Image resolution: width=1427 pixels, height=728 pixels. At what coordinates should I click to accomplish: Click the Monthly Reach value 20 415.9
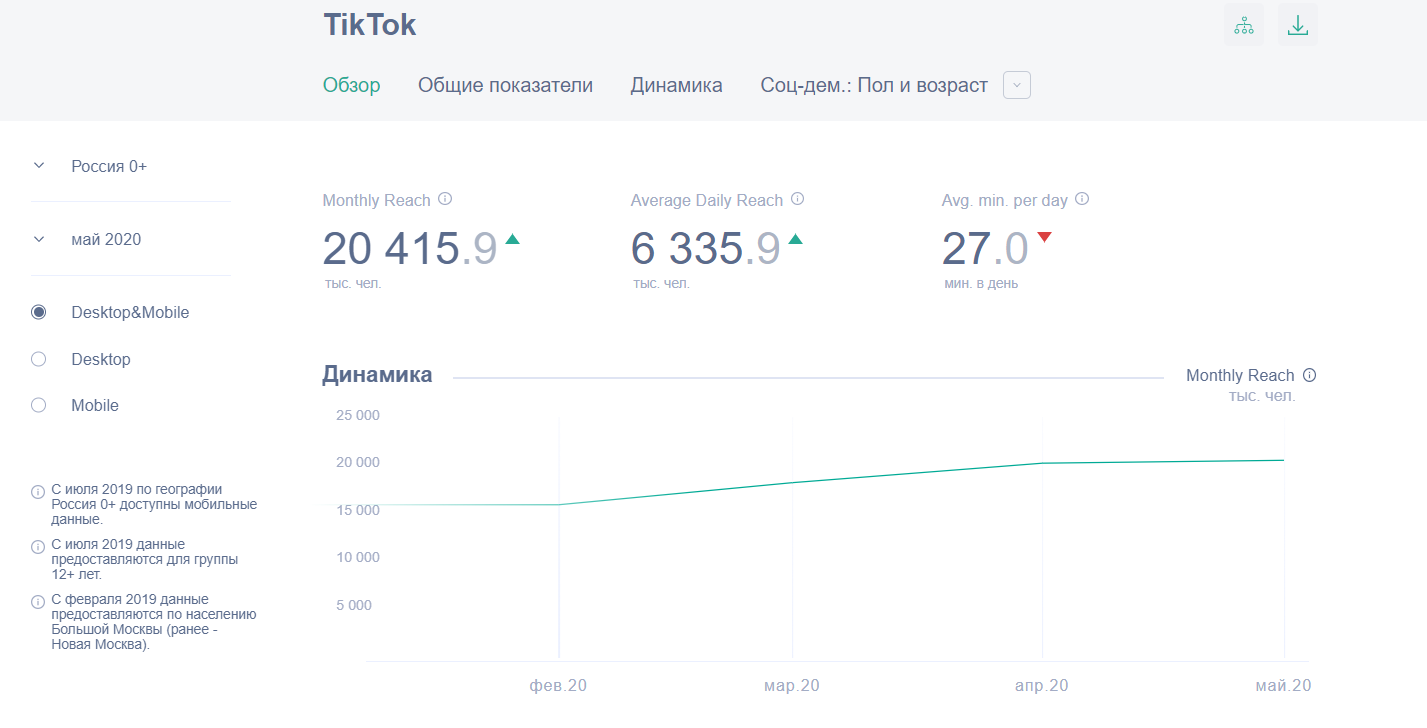[409, 248]
